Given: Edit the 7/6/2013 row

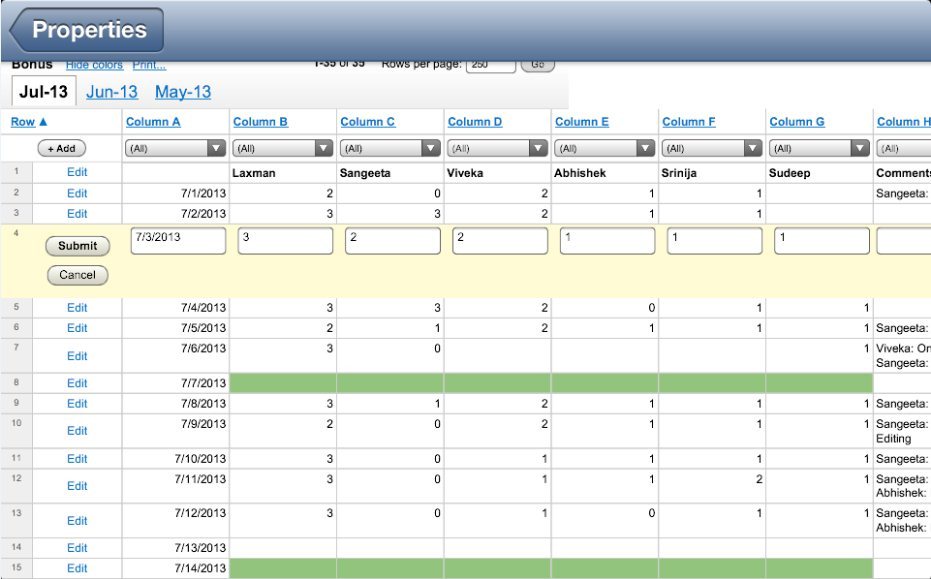Looking at the screenshot, I should click(77, 356).
